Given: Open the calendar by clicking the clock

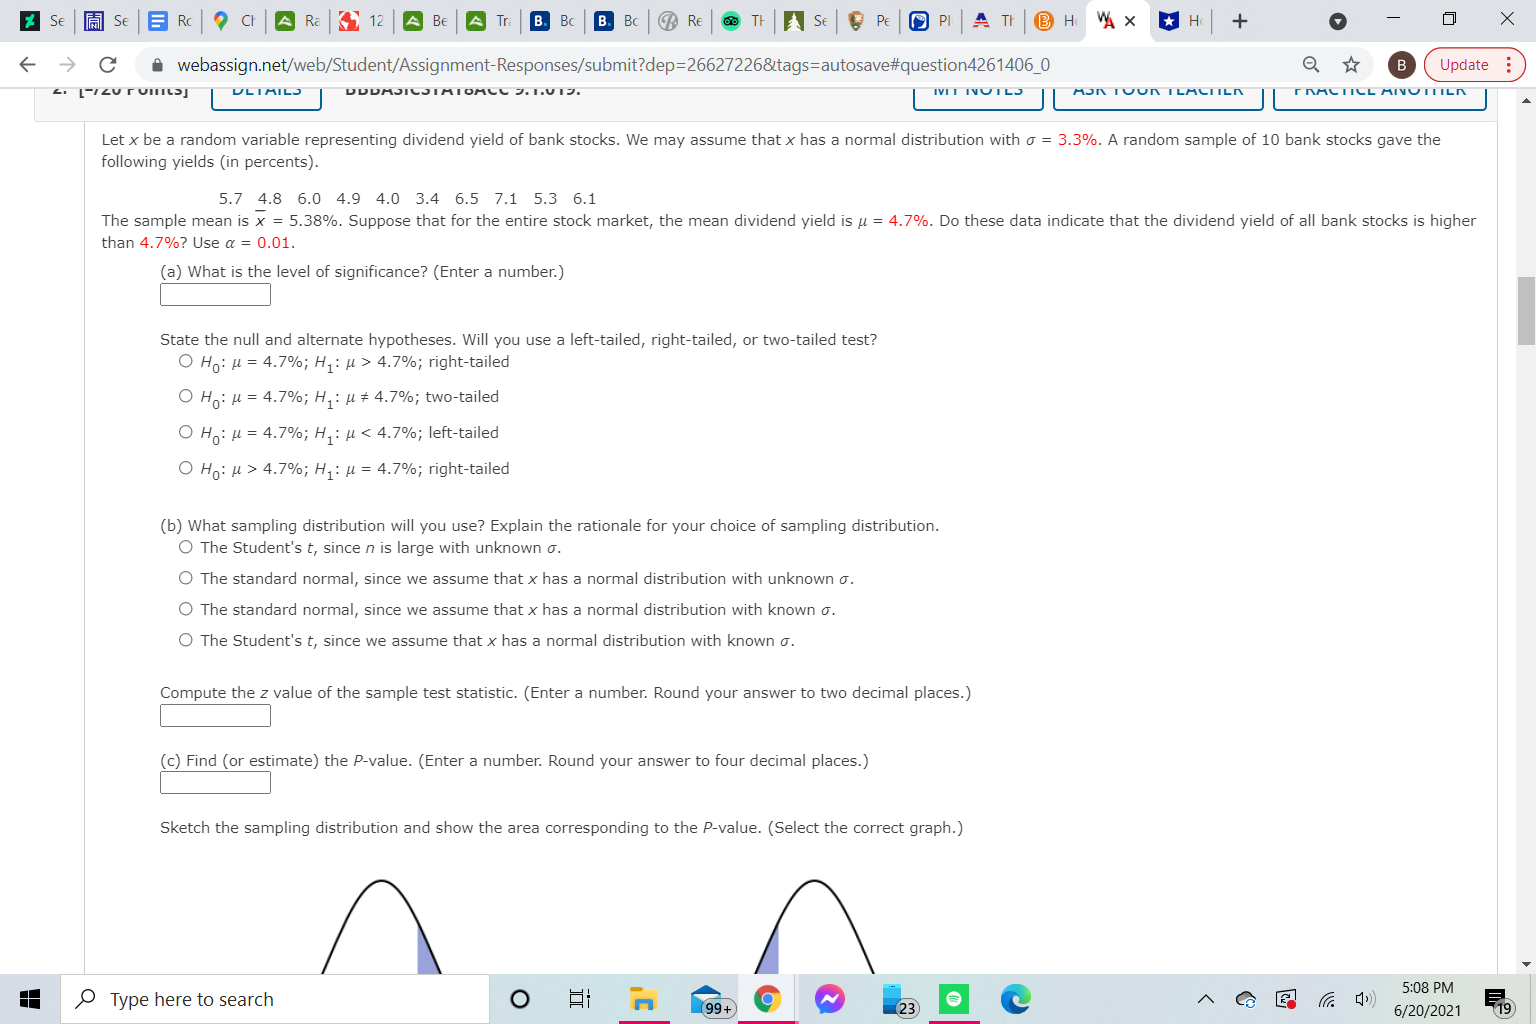Looking at the screenshot, I should (x=1427, y=998).
